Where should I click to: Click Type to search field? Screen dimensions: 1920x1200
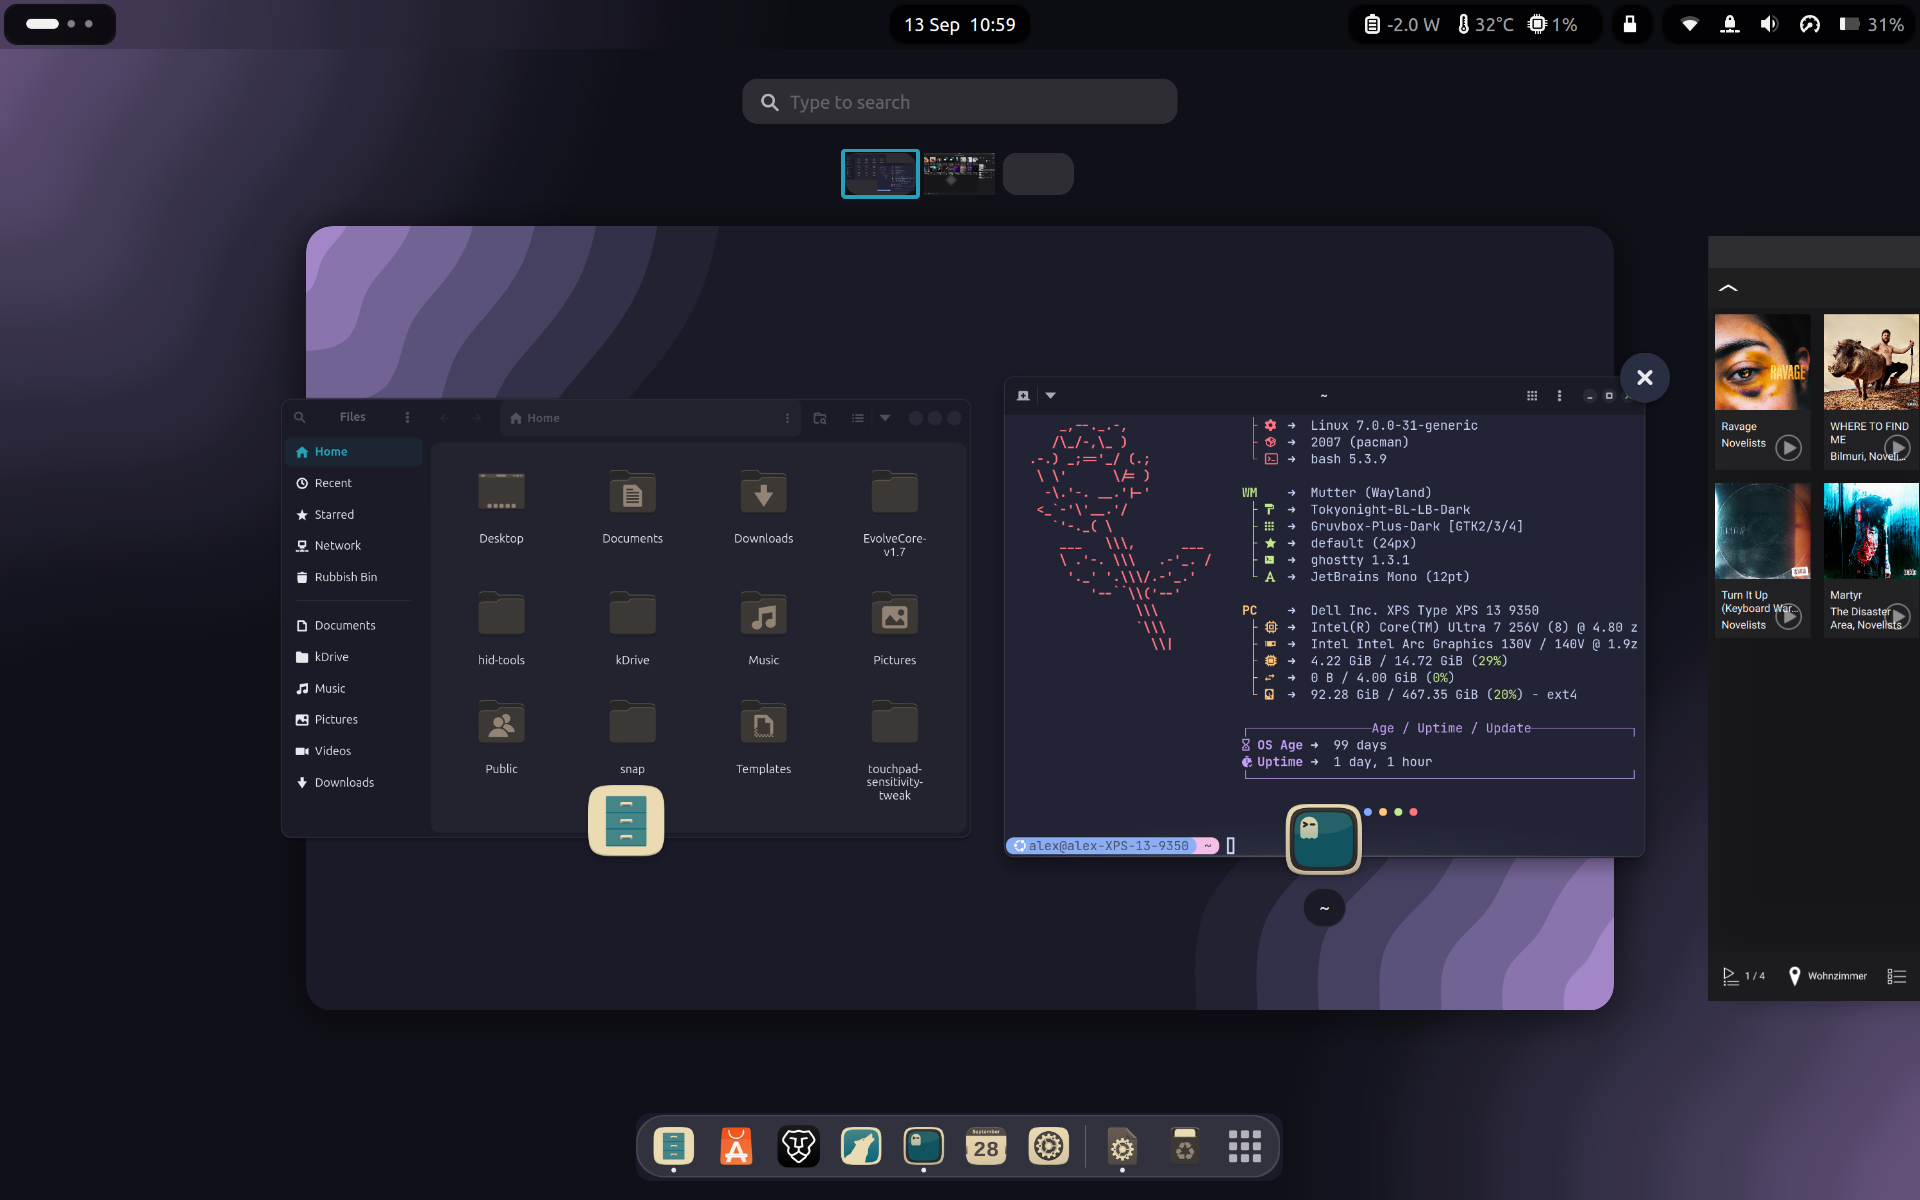click(960, 102)
